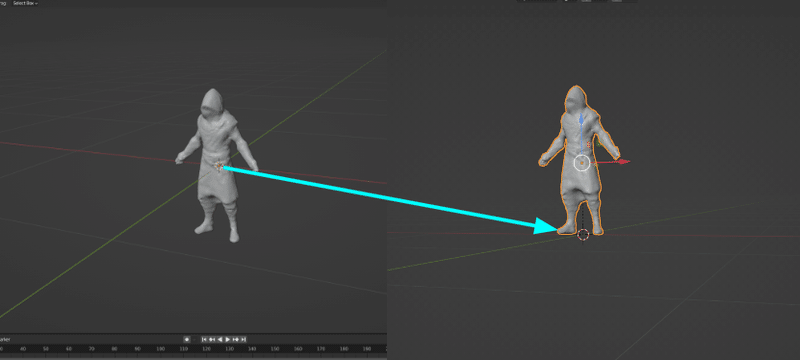This screenshot has height=360, width=800.
Task: Set playhead at frame 100 on timeline
Action: (x=160, y=349)
